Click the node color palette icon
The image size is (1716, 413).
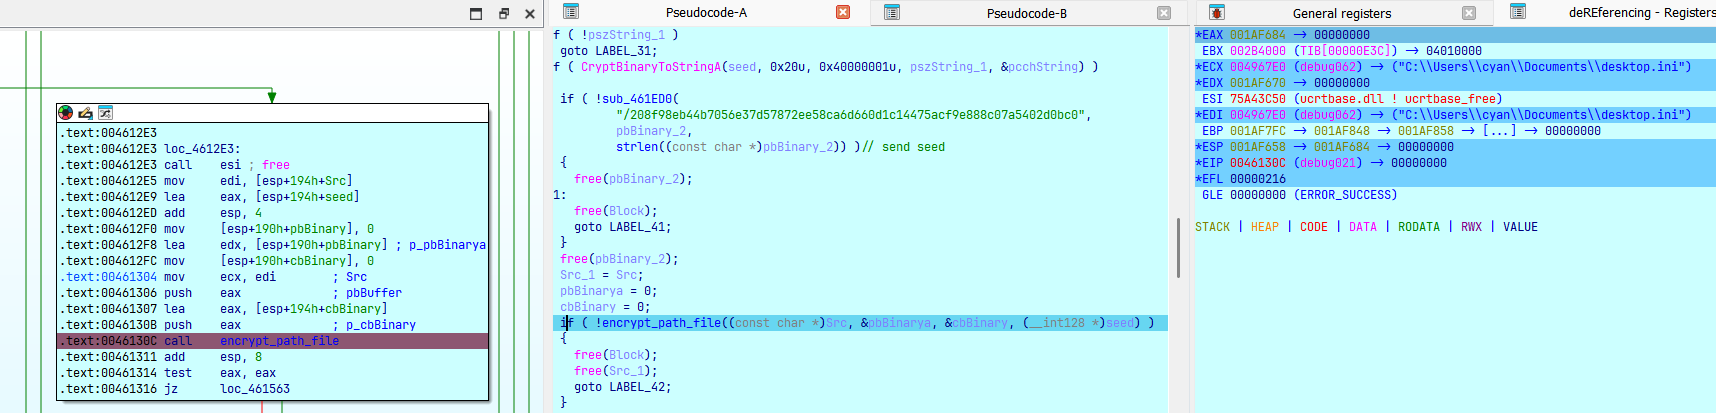click(x=66, y=113)
